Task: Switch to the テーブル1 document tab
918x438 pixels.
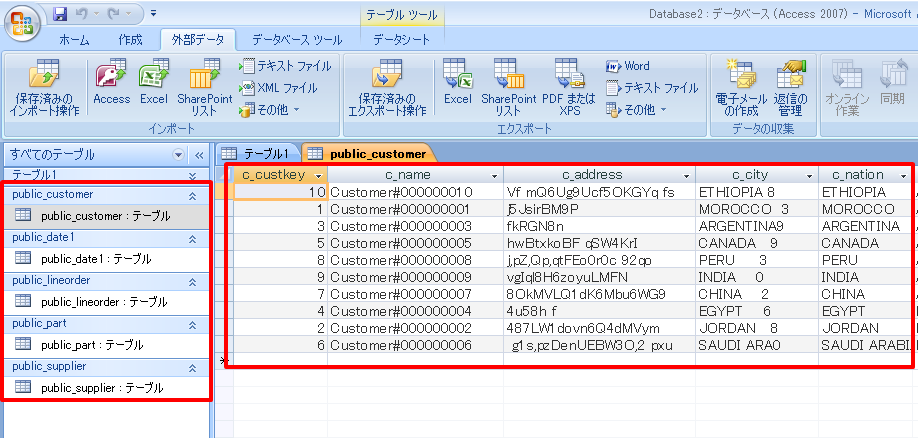Action: (x=257, y=153)
